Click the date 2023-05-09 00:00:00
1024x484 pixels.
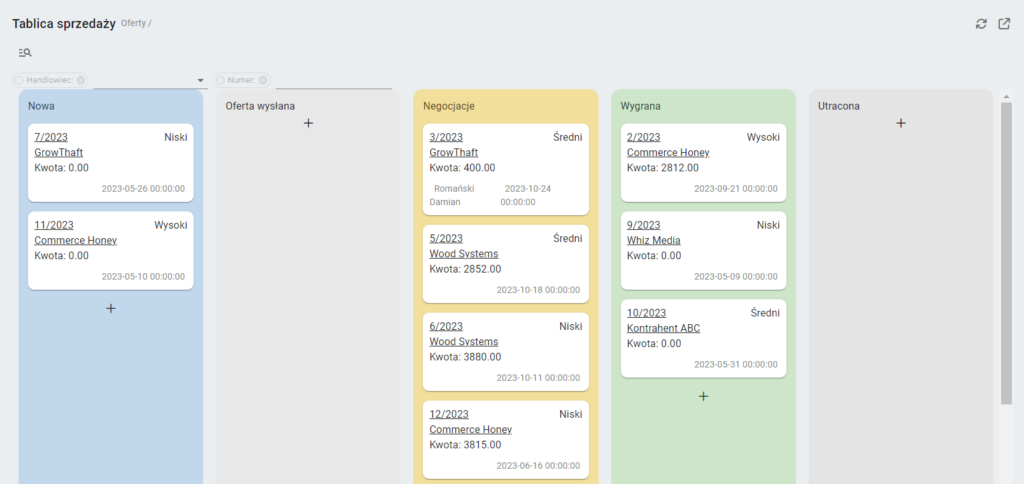[x=736, y=276]
